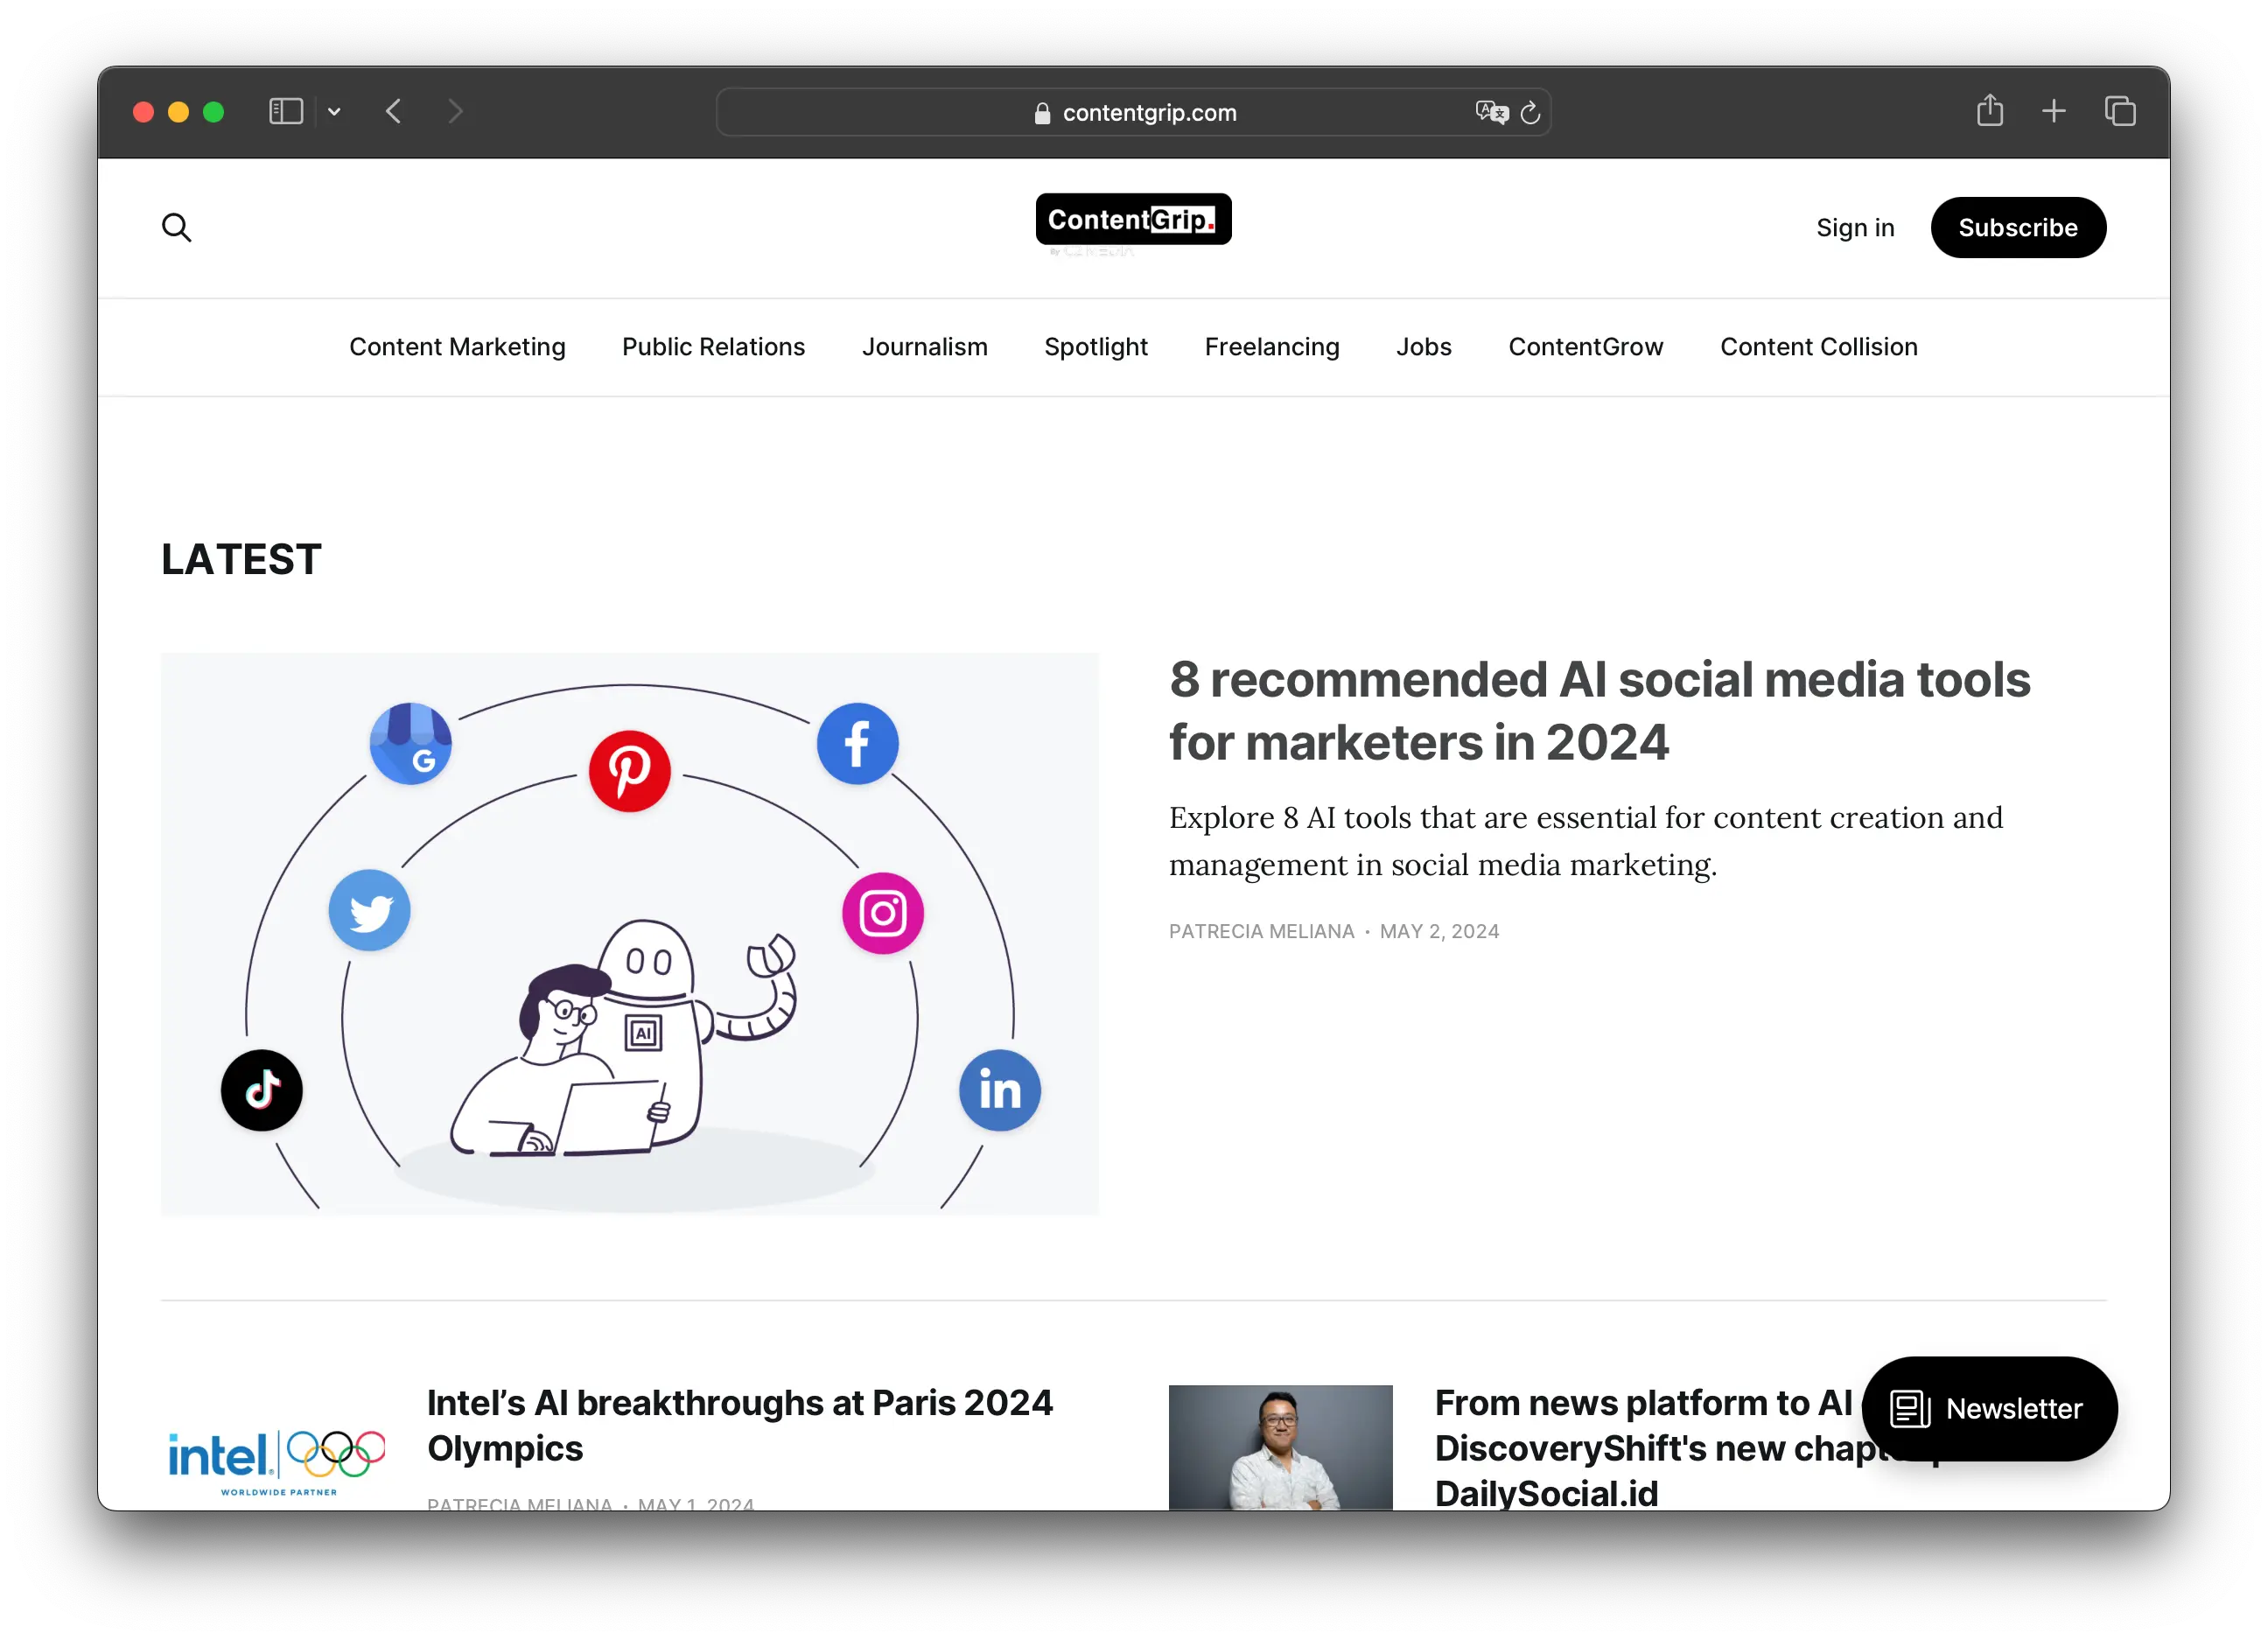The width and height of the screenshot is (2268, 1640).
Task: Click the translate page icon in address bar
Action: pyautogui.click(x=1491, y=112)
